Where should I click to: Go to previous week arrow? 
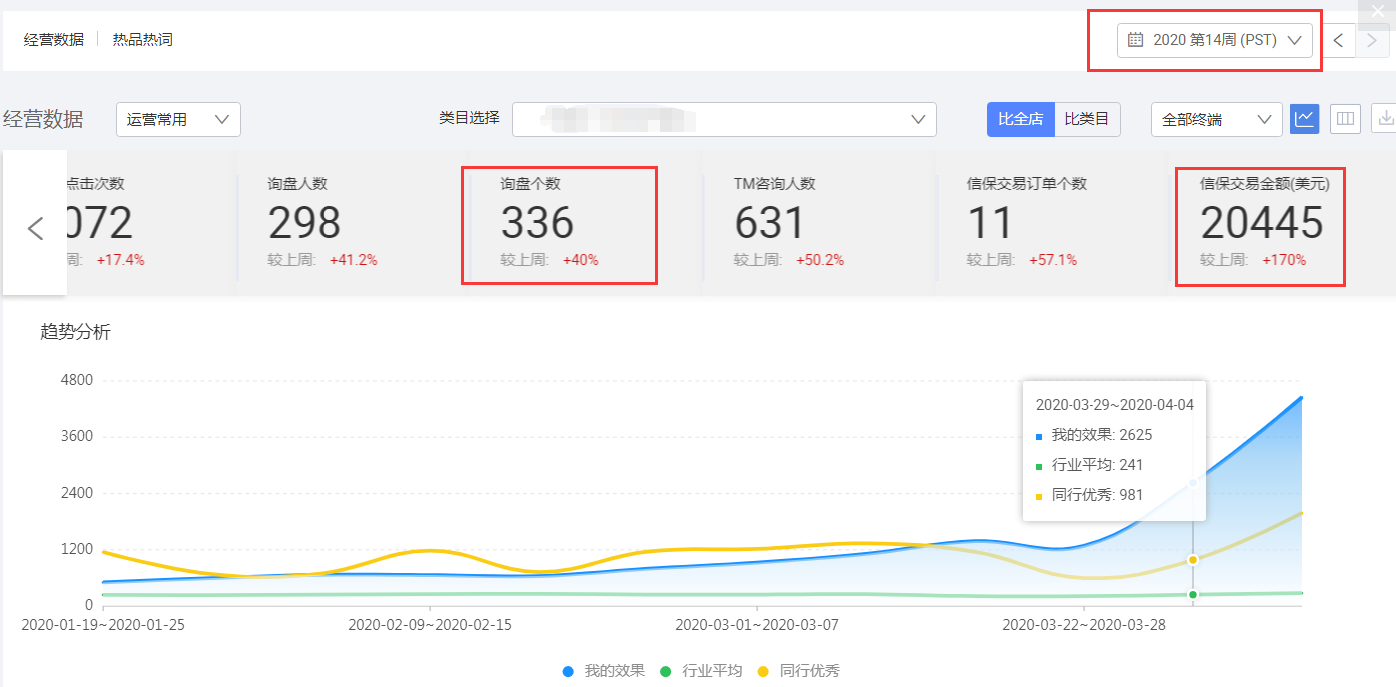[1338, 41]
